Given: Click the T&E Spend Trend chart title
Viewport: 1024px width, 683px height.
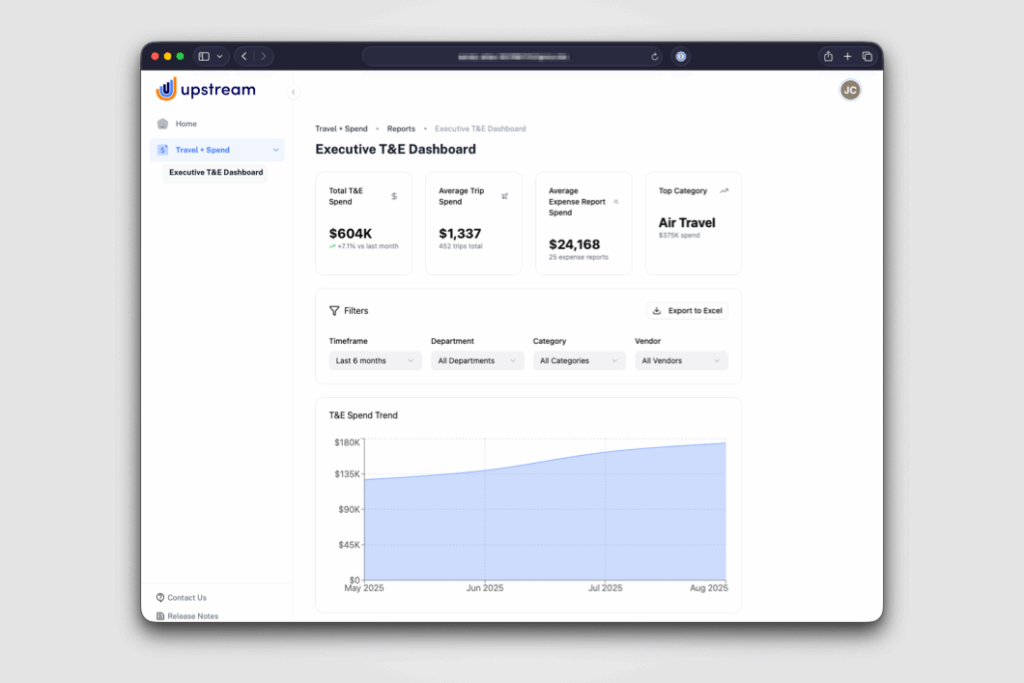Looking at the screenshot, I should pos(363,415).
